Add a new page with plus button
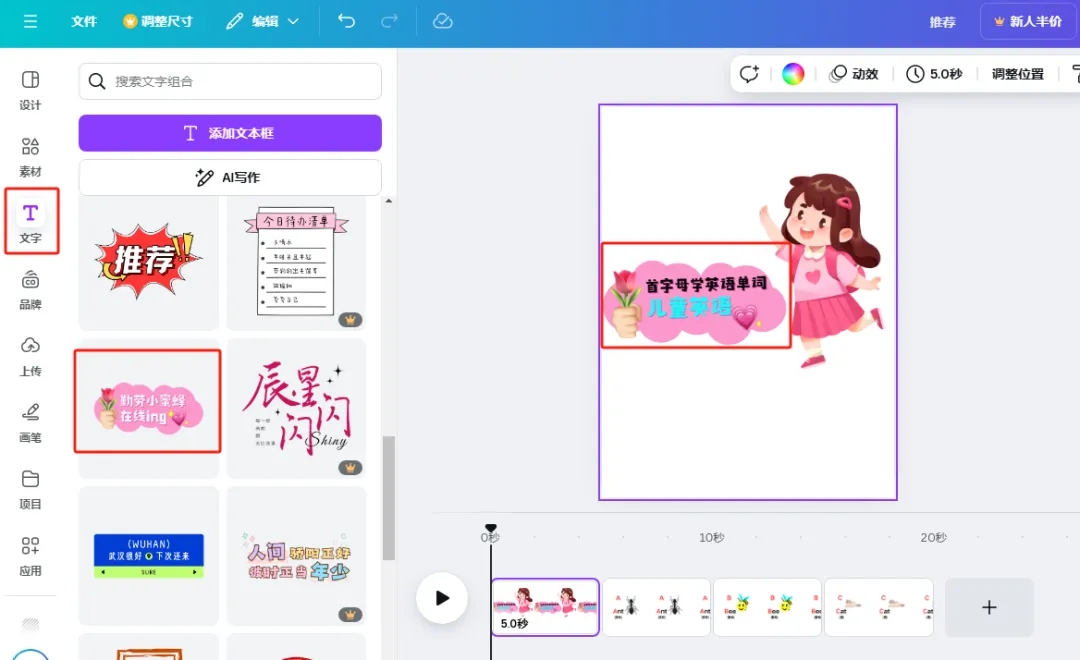Viewport: 1080px width, 660px height. click(989, 607)
